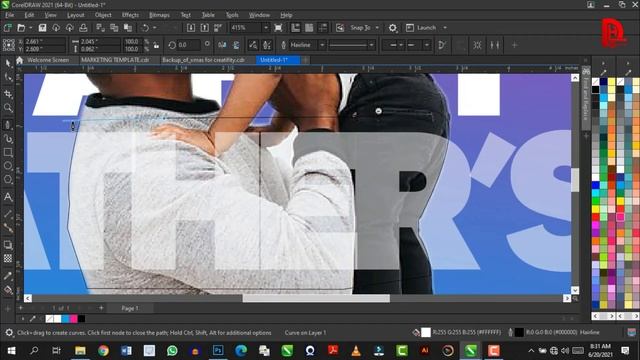
Task: Click the horizontal scrollbar thumb
Action: point(316,298)
